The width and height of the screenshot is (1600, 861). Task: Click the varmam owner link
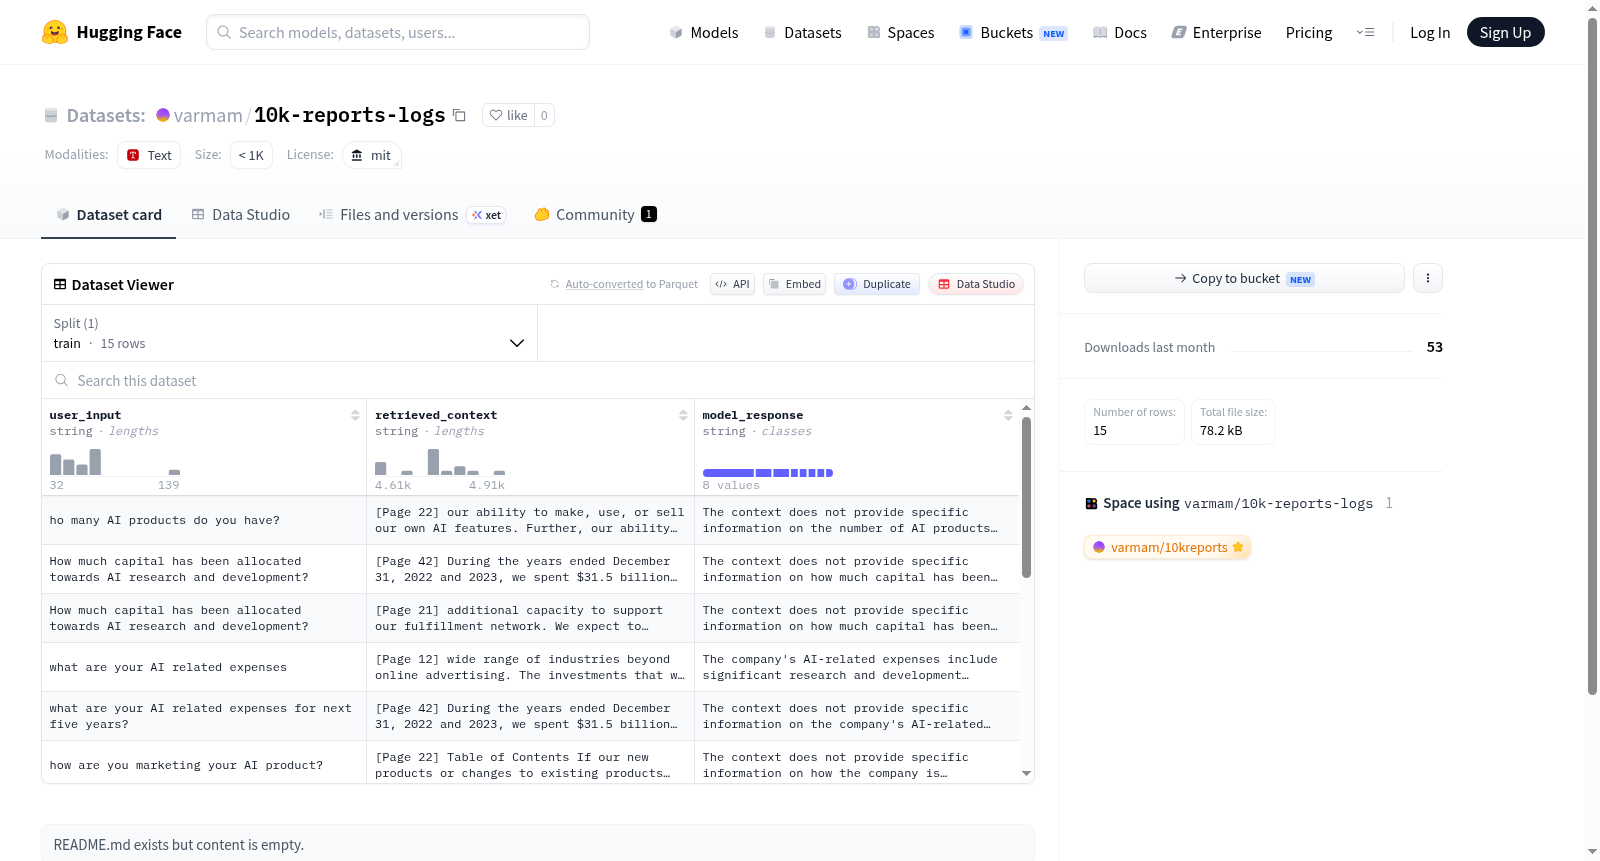[208, 115]
